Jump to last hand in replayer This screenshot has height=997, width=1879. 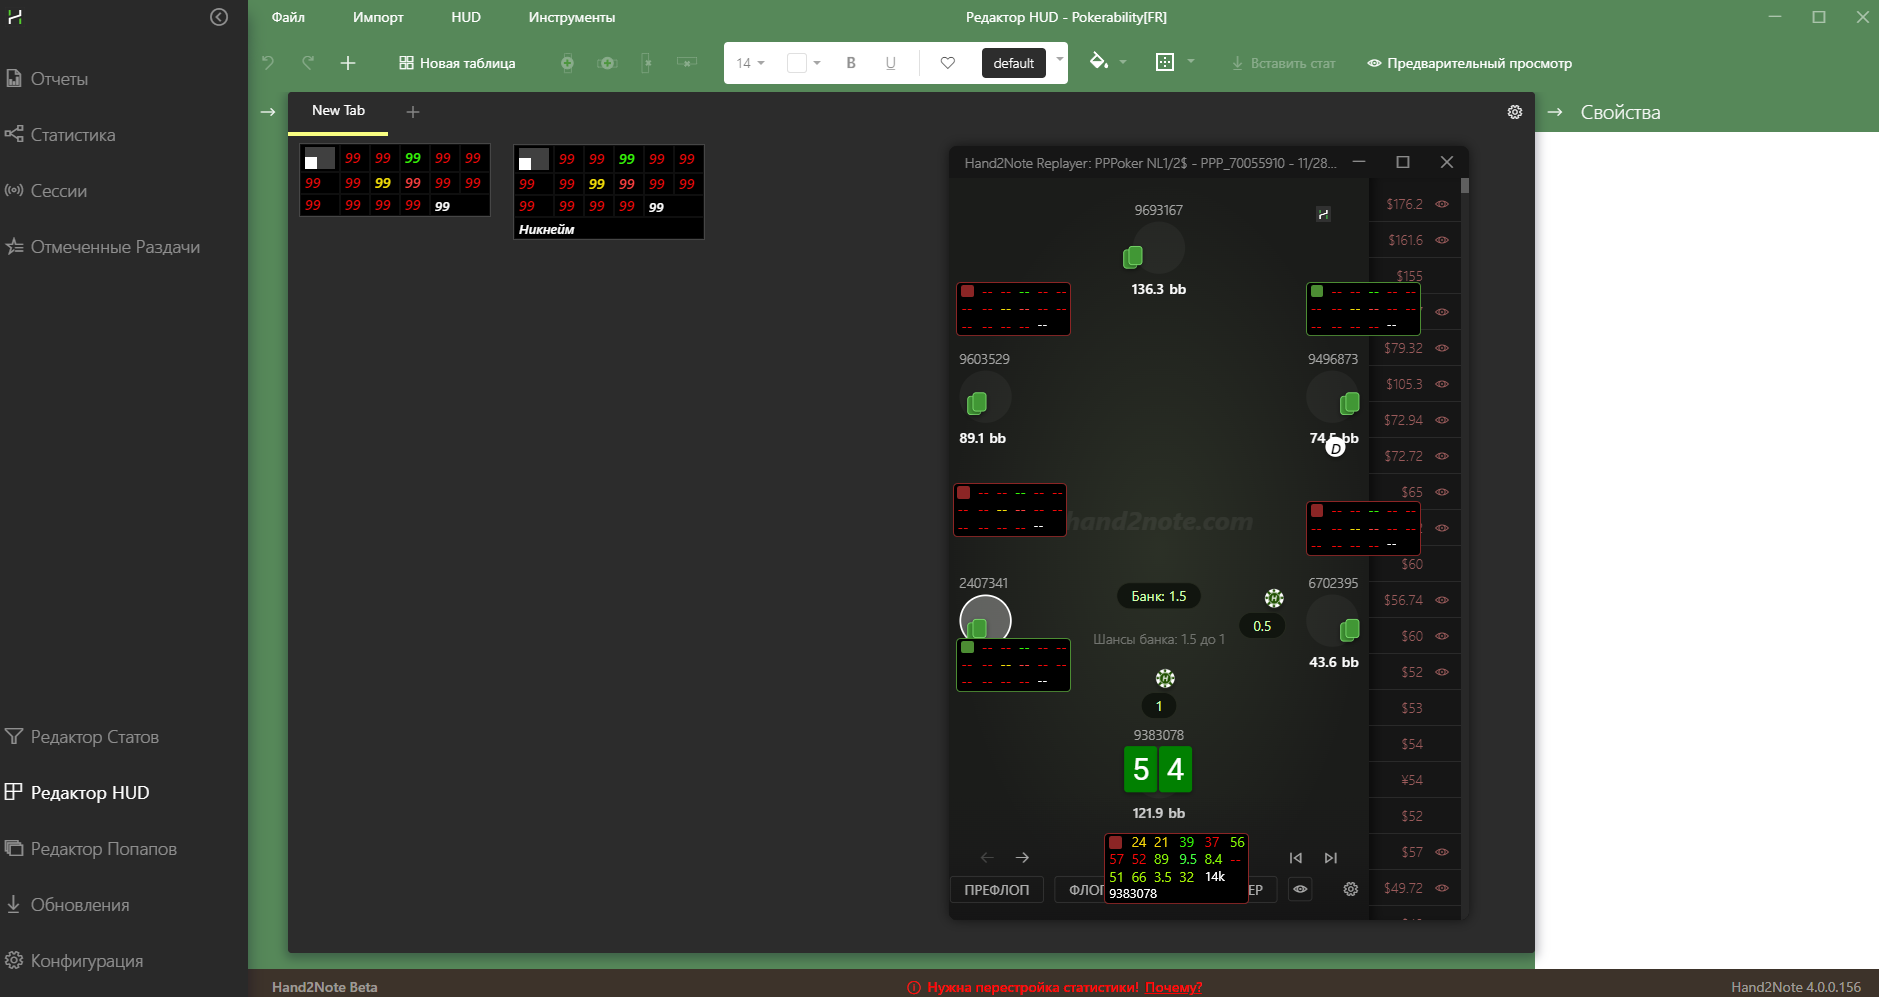[x=1331, y=858]
